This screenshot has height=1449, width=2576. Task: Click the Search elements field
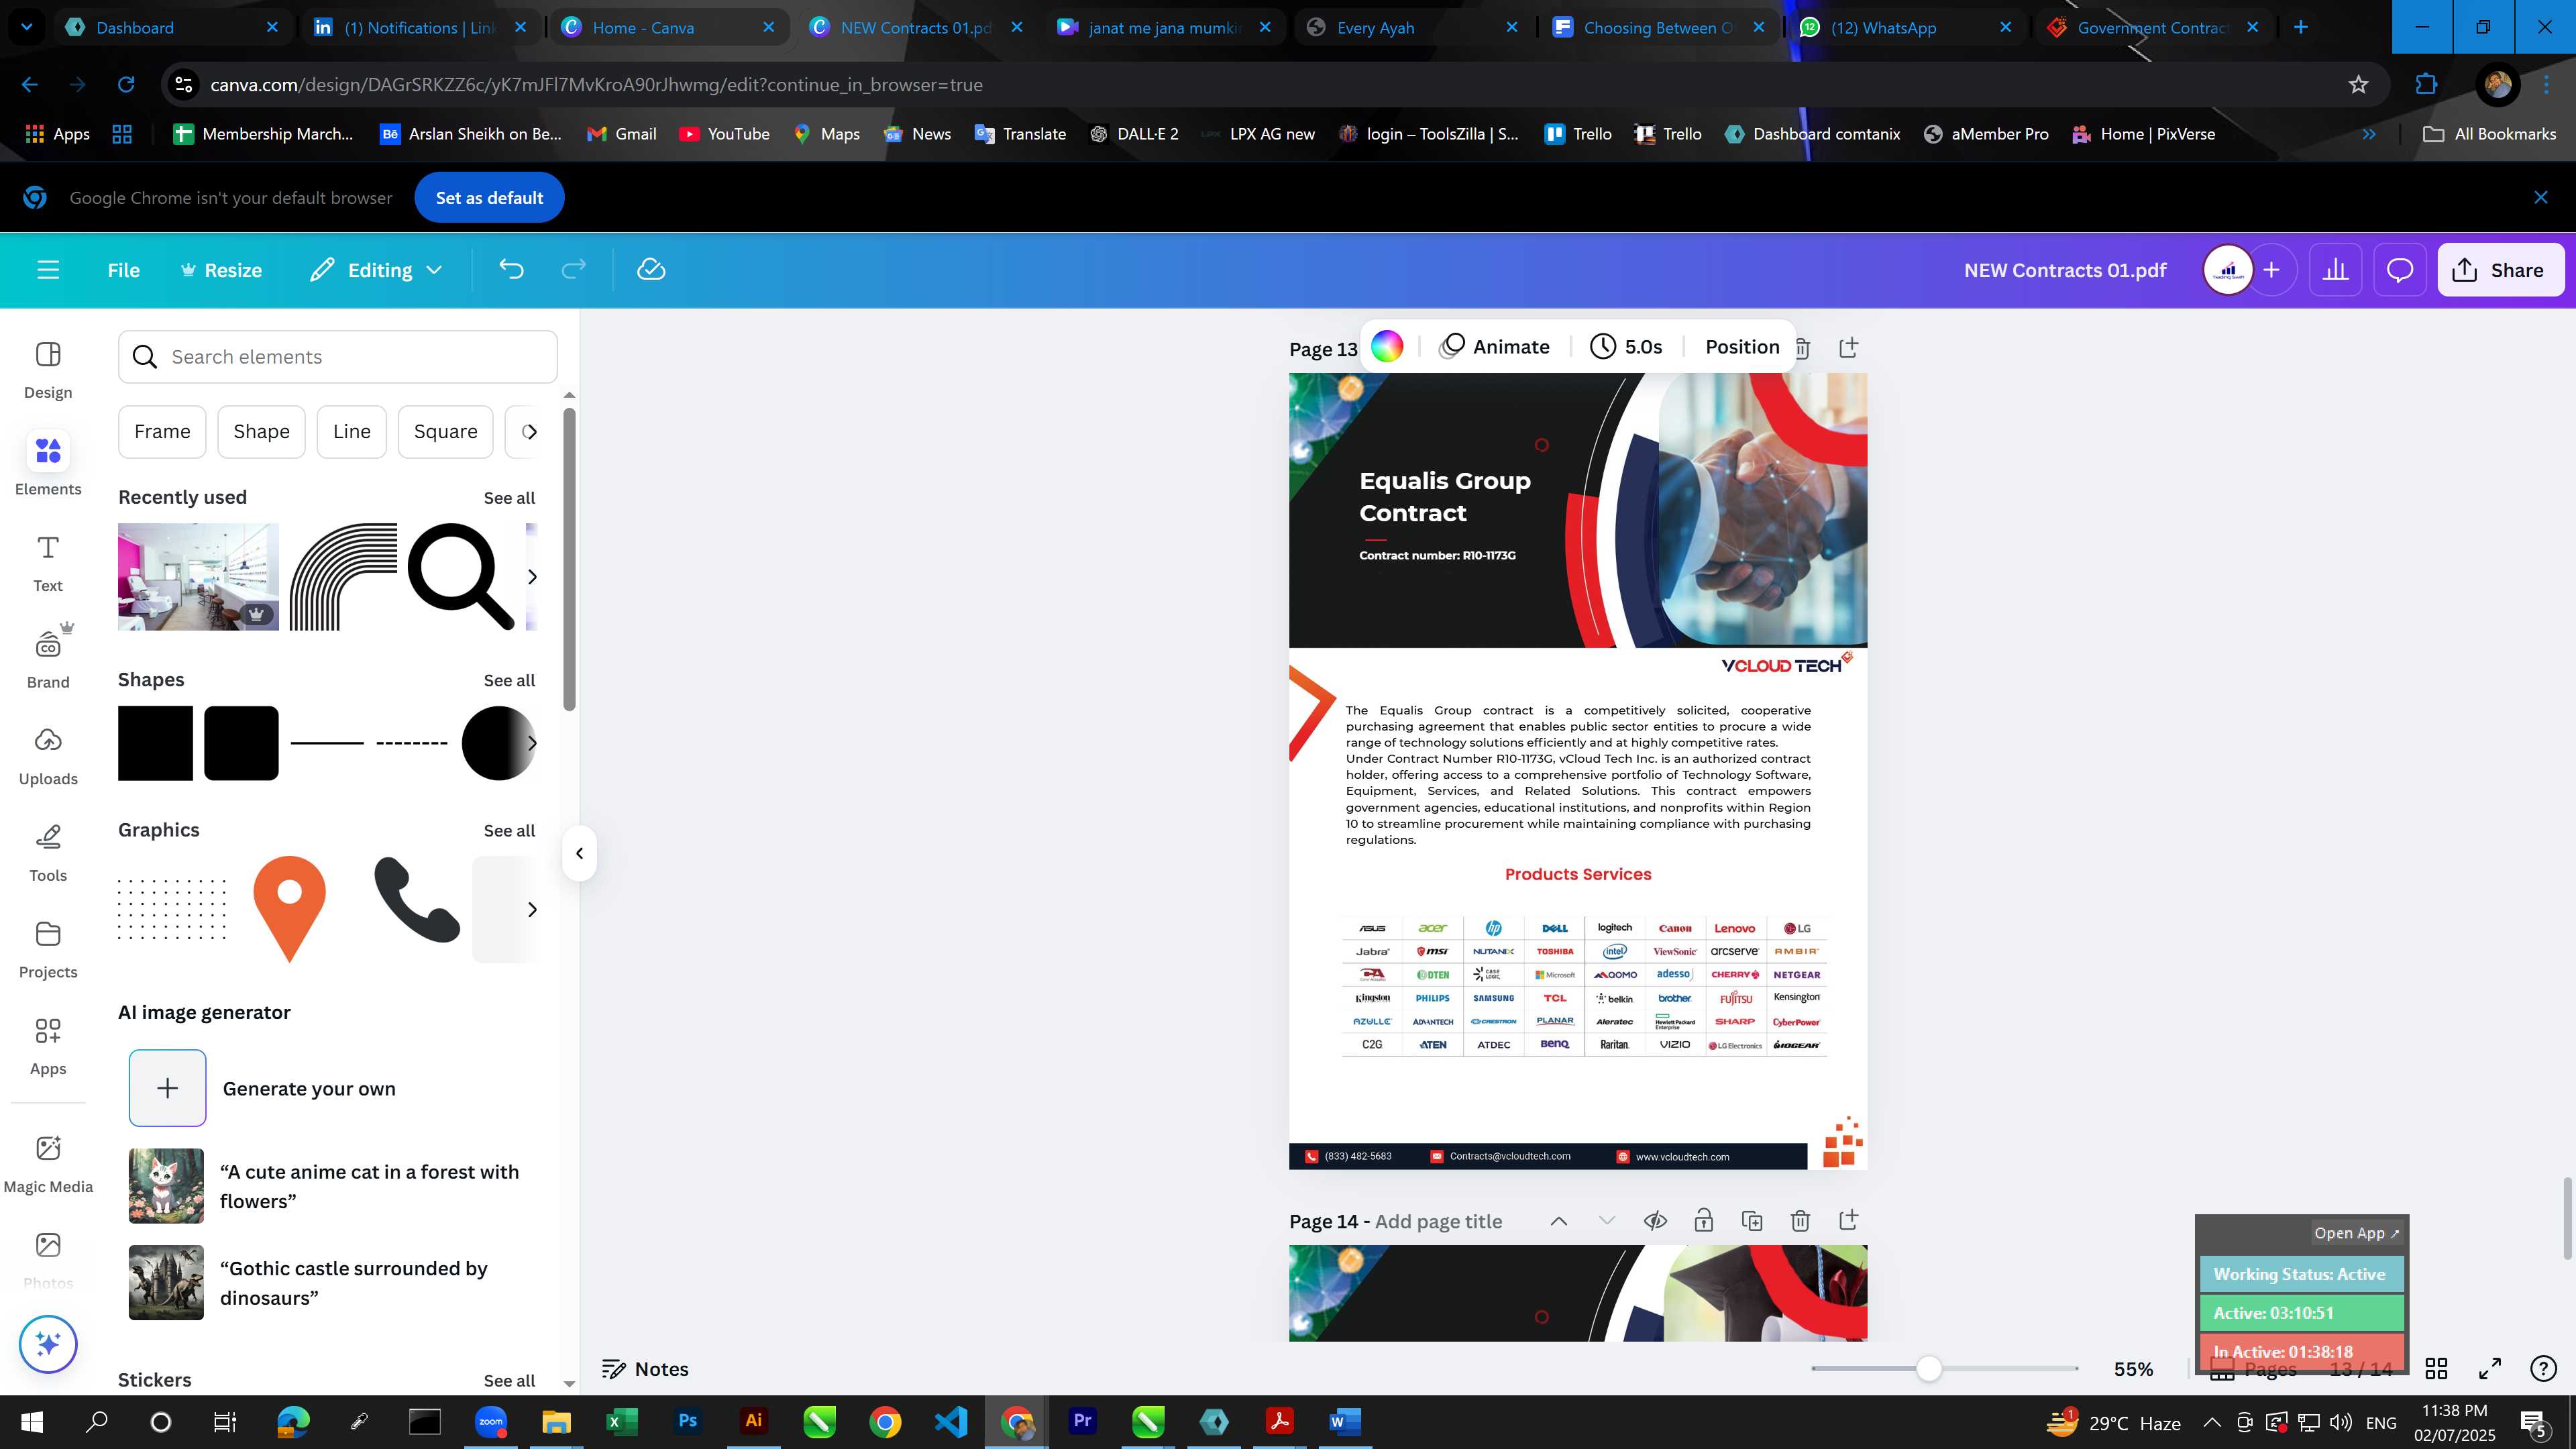point(337,357)
